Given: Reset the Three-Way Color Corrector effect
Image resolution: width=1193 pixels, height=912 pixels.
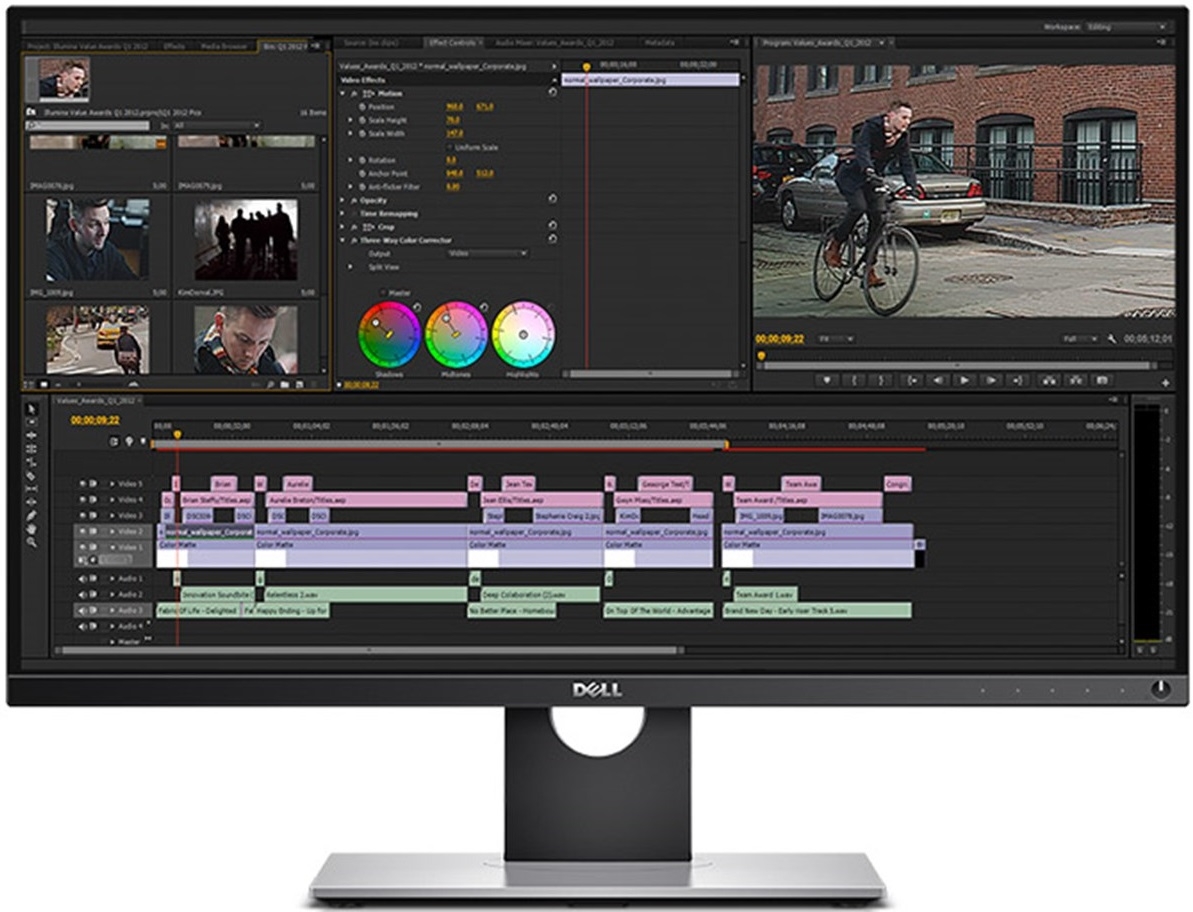Looking at the screenshot, I should point(552,239).
